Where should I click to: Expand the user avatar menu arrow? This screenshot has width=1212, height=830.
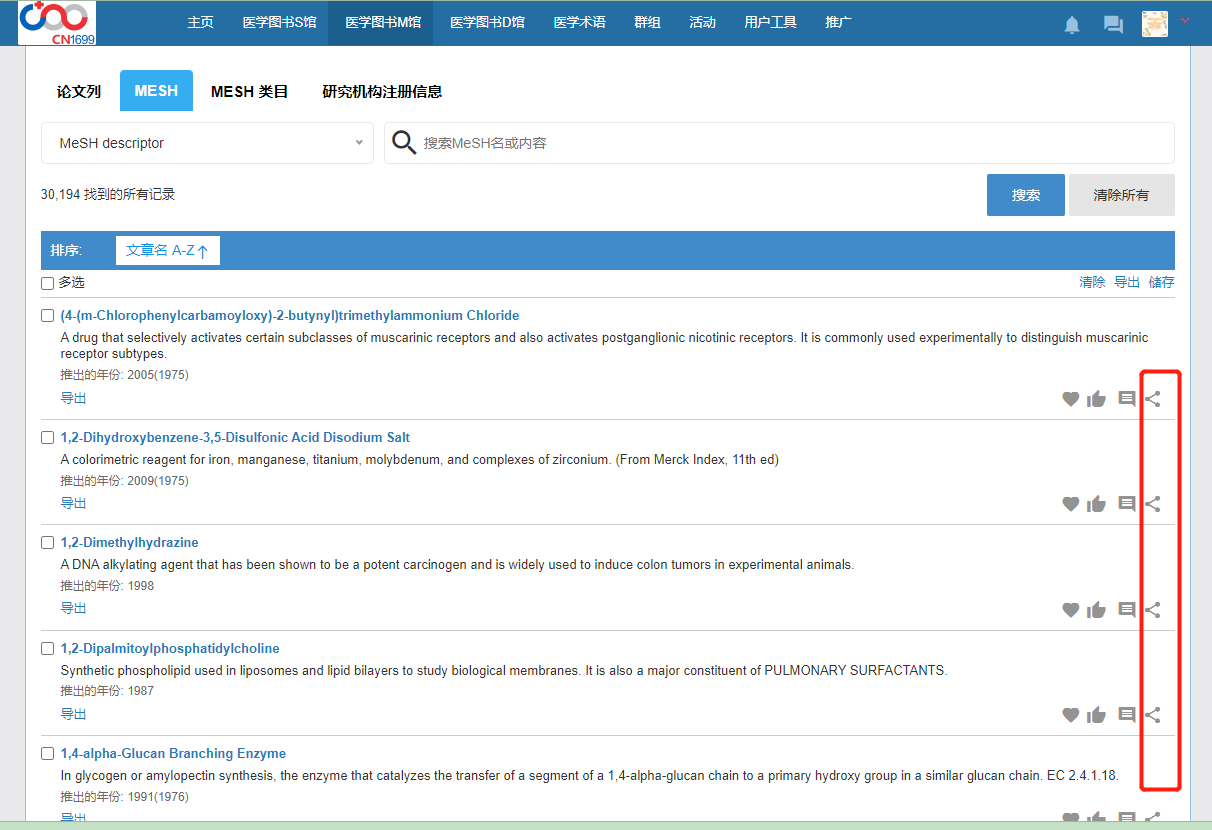point(1185,21)
